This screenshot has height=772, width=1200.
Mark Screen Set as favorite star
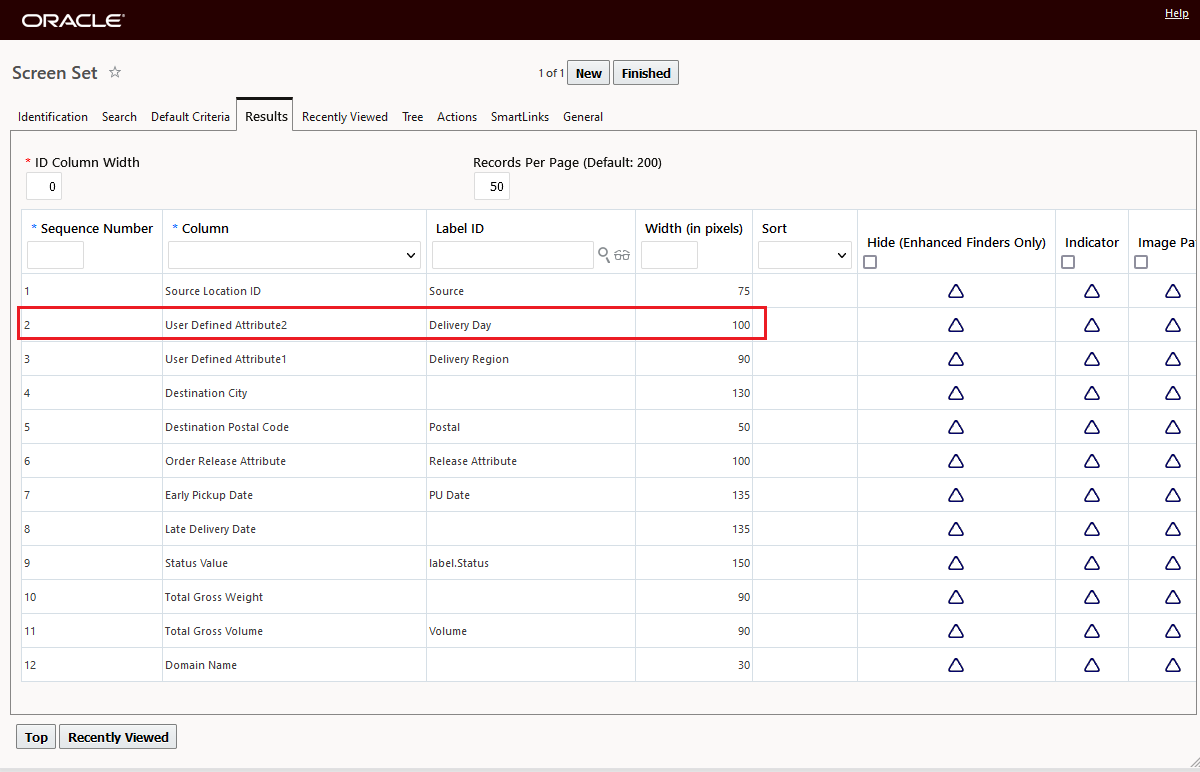115,73
